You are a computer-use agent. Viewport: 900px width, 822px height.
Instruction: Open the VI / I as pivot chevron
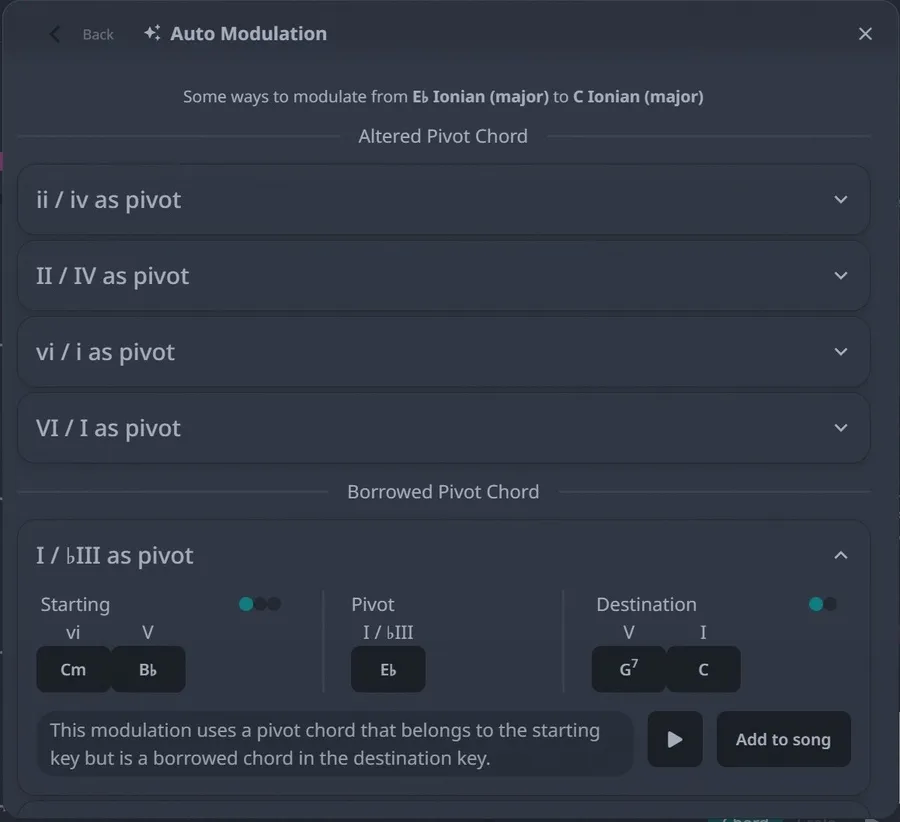tap(840, 428)
